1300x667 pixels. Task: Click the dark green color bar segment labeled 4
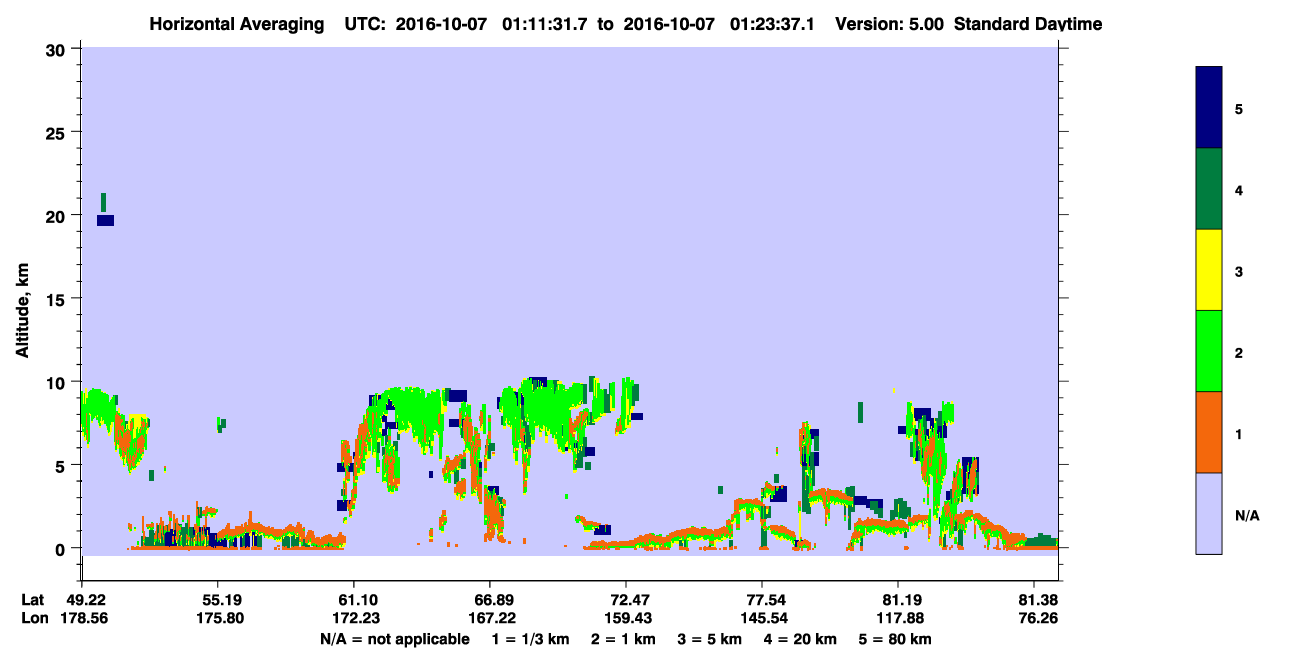pos(1209,189)
